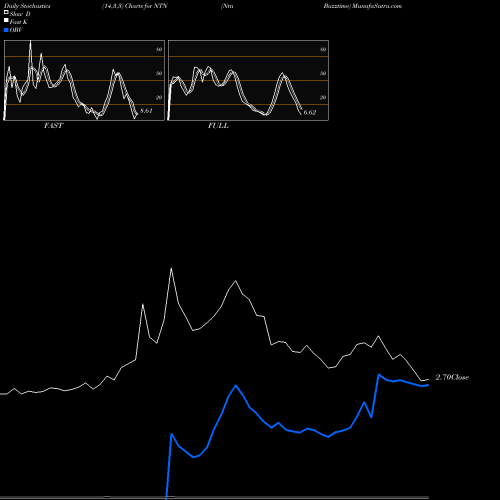The height and width of the screenshot is (500, 500).
Task: Click the Slow D legend swatch
Action: (x=6, y=13)
